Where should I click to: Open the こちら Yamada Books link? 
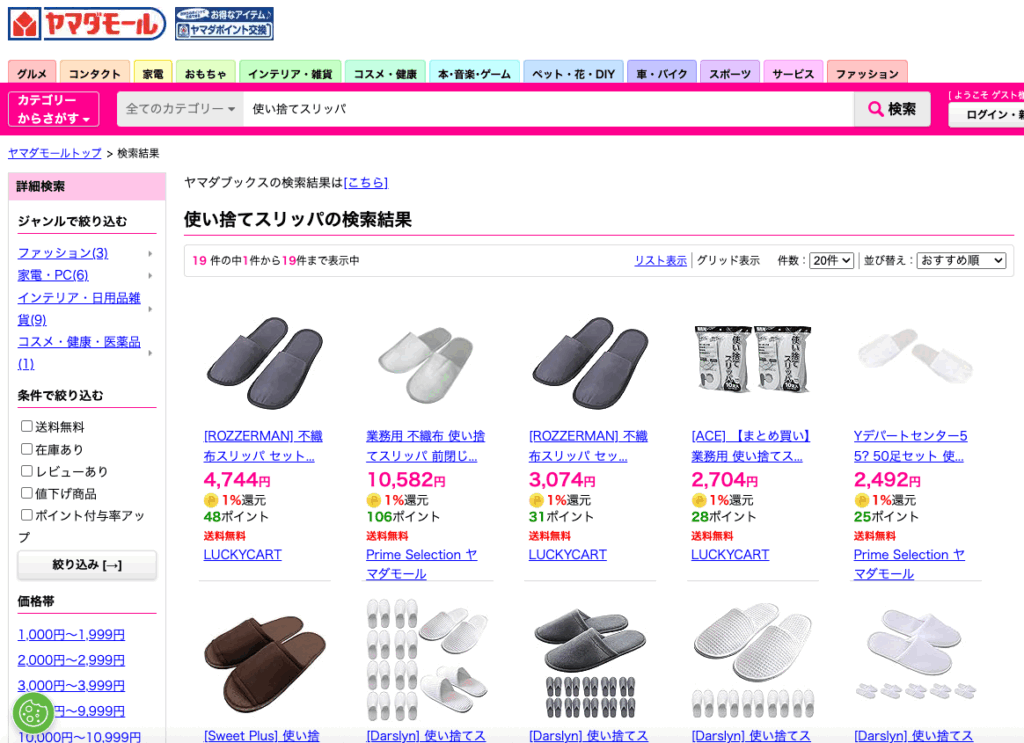(x=366, y=183)
